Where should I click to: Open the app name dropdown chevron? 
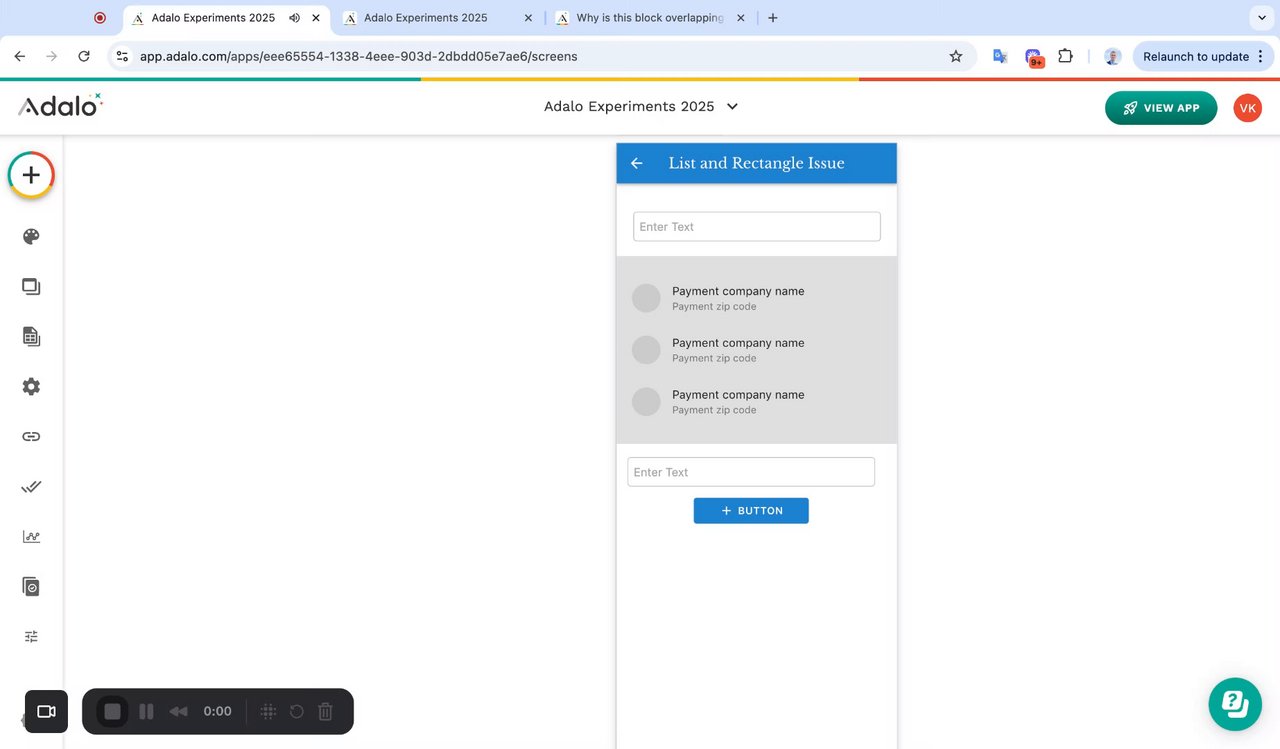[732, 106]
